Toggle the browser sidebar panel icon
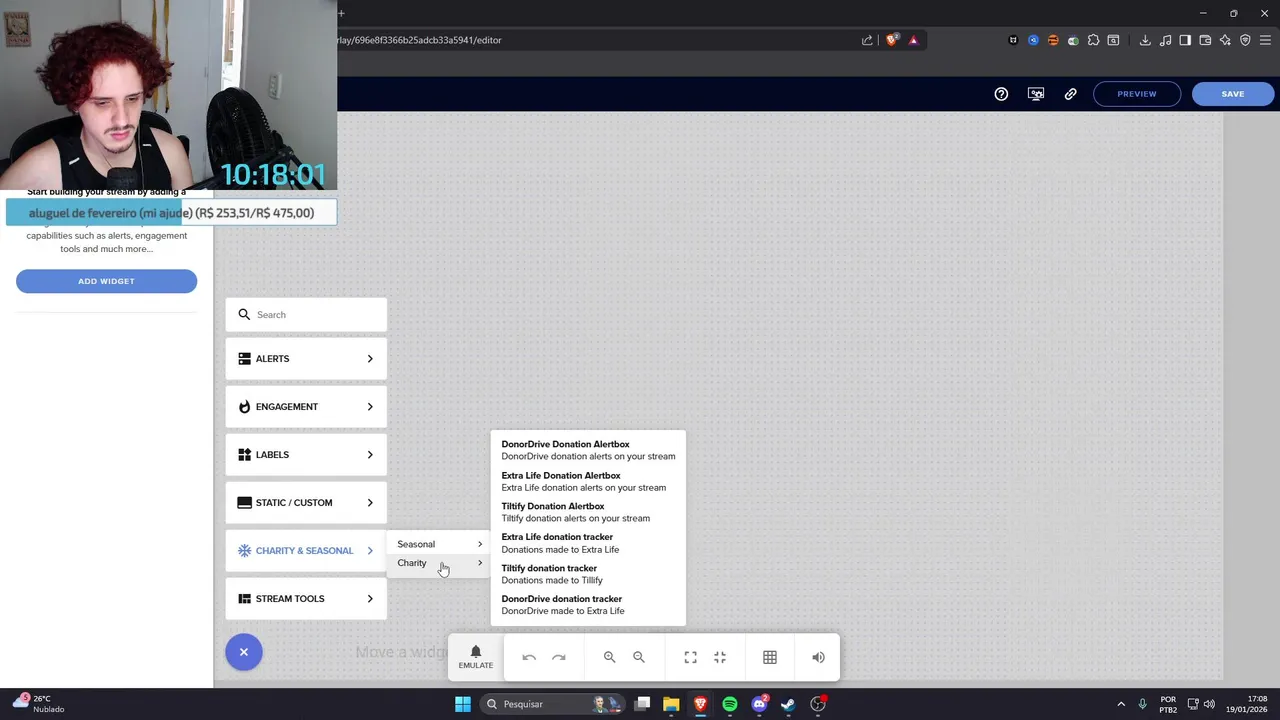1280x720 pixels. 1185,40
